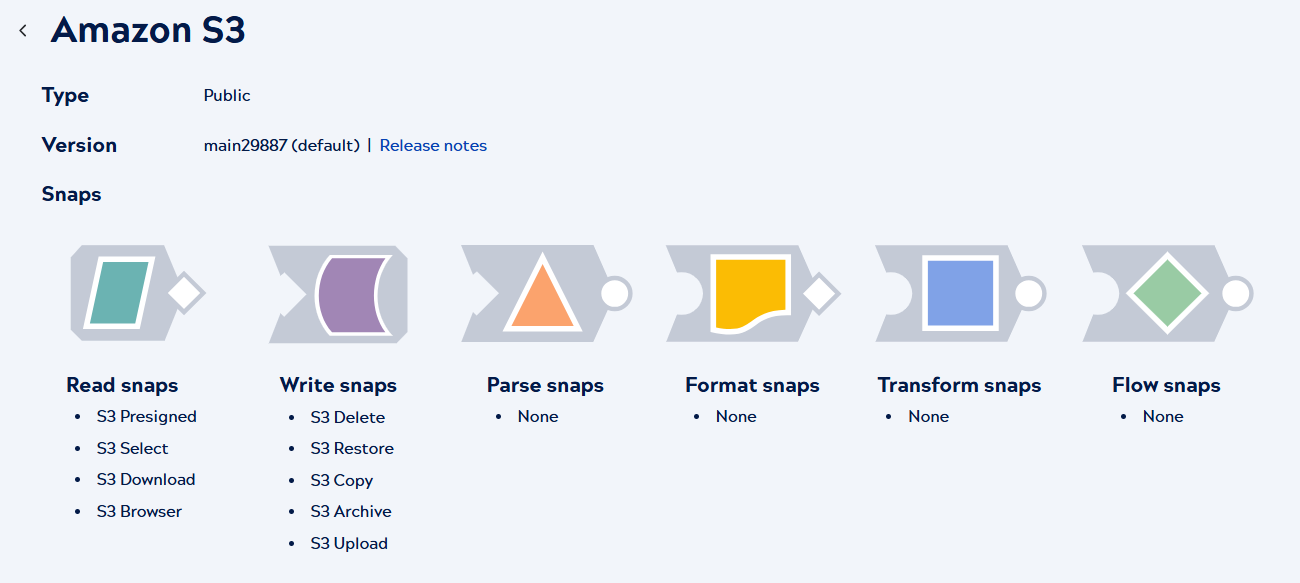The height and width of the screenshot is (583, 1300).
Task: Click the Amazon S3 page title
Action: (148, 31)
